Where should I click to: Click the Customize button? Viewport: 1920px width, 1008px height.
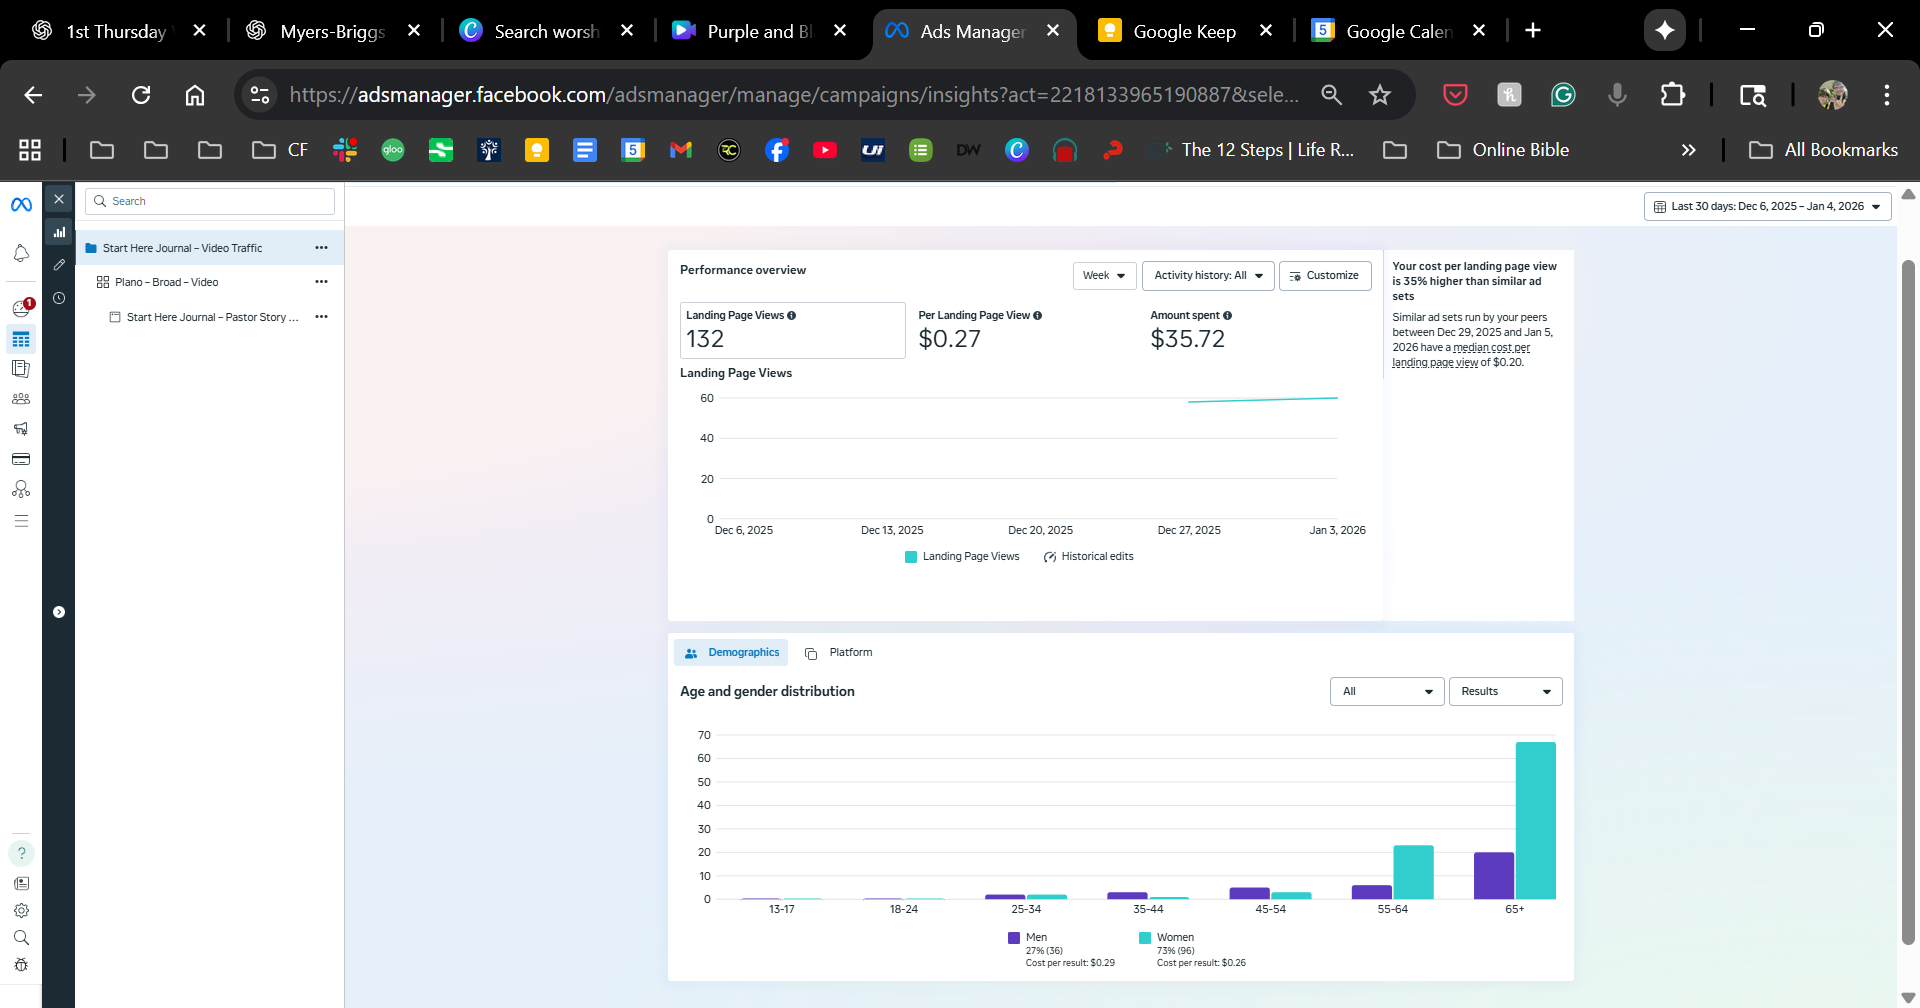tap(1324, 276)
